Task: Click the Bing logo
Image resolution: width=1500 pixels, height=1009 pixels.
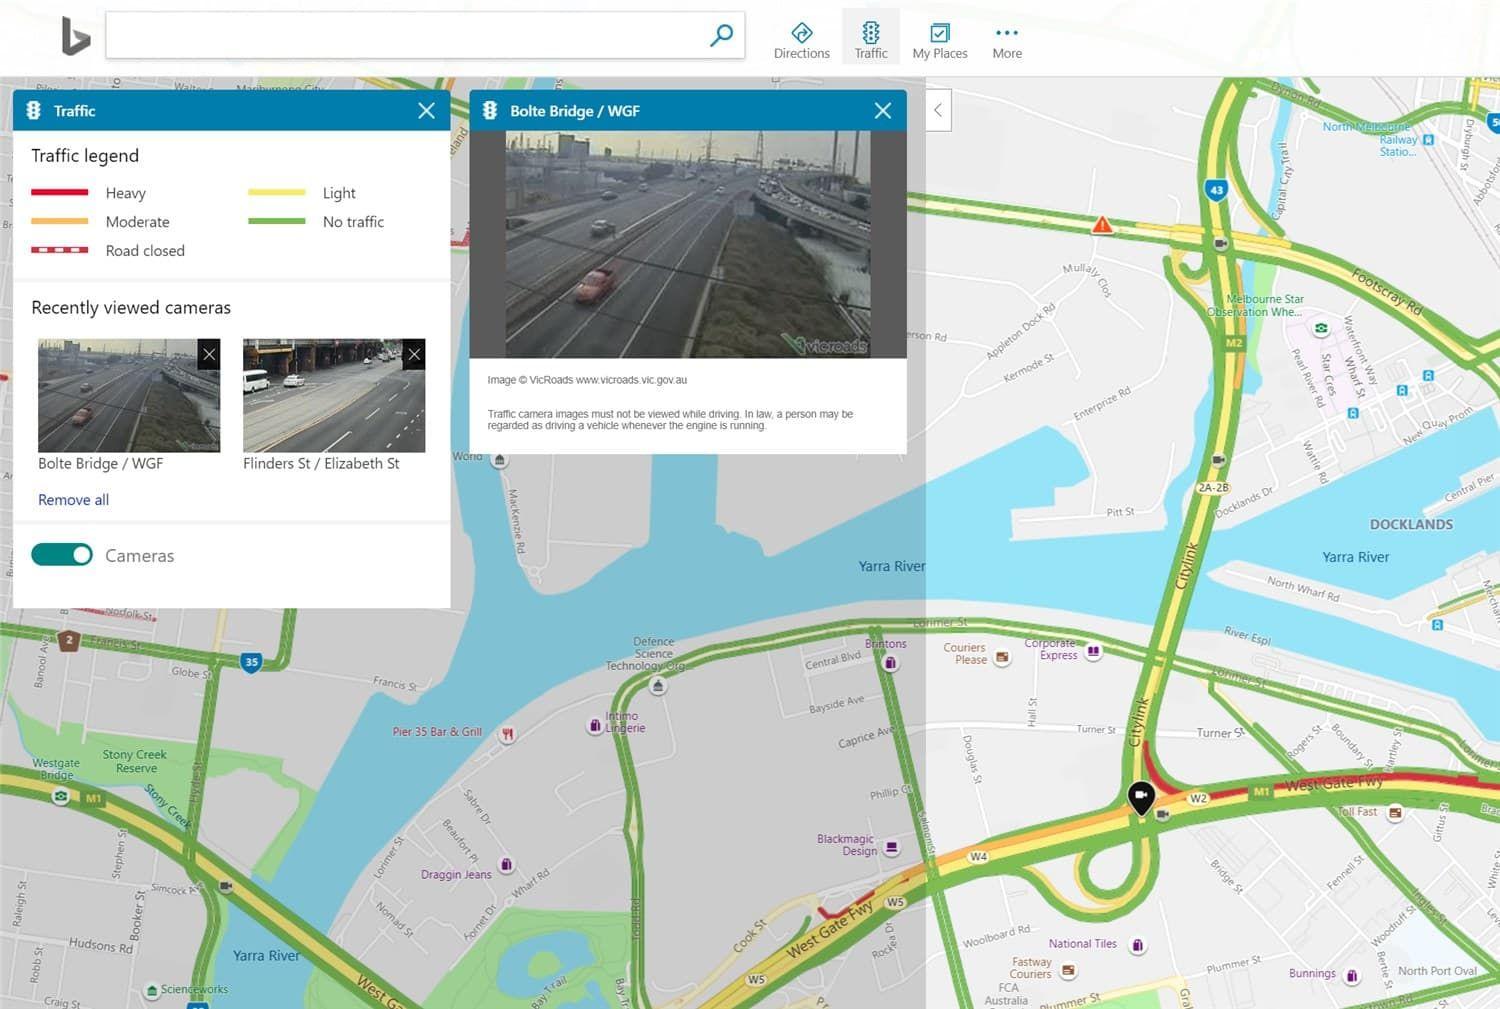Action: tap(75, 37)
